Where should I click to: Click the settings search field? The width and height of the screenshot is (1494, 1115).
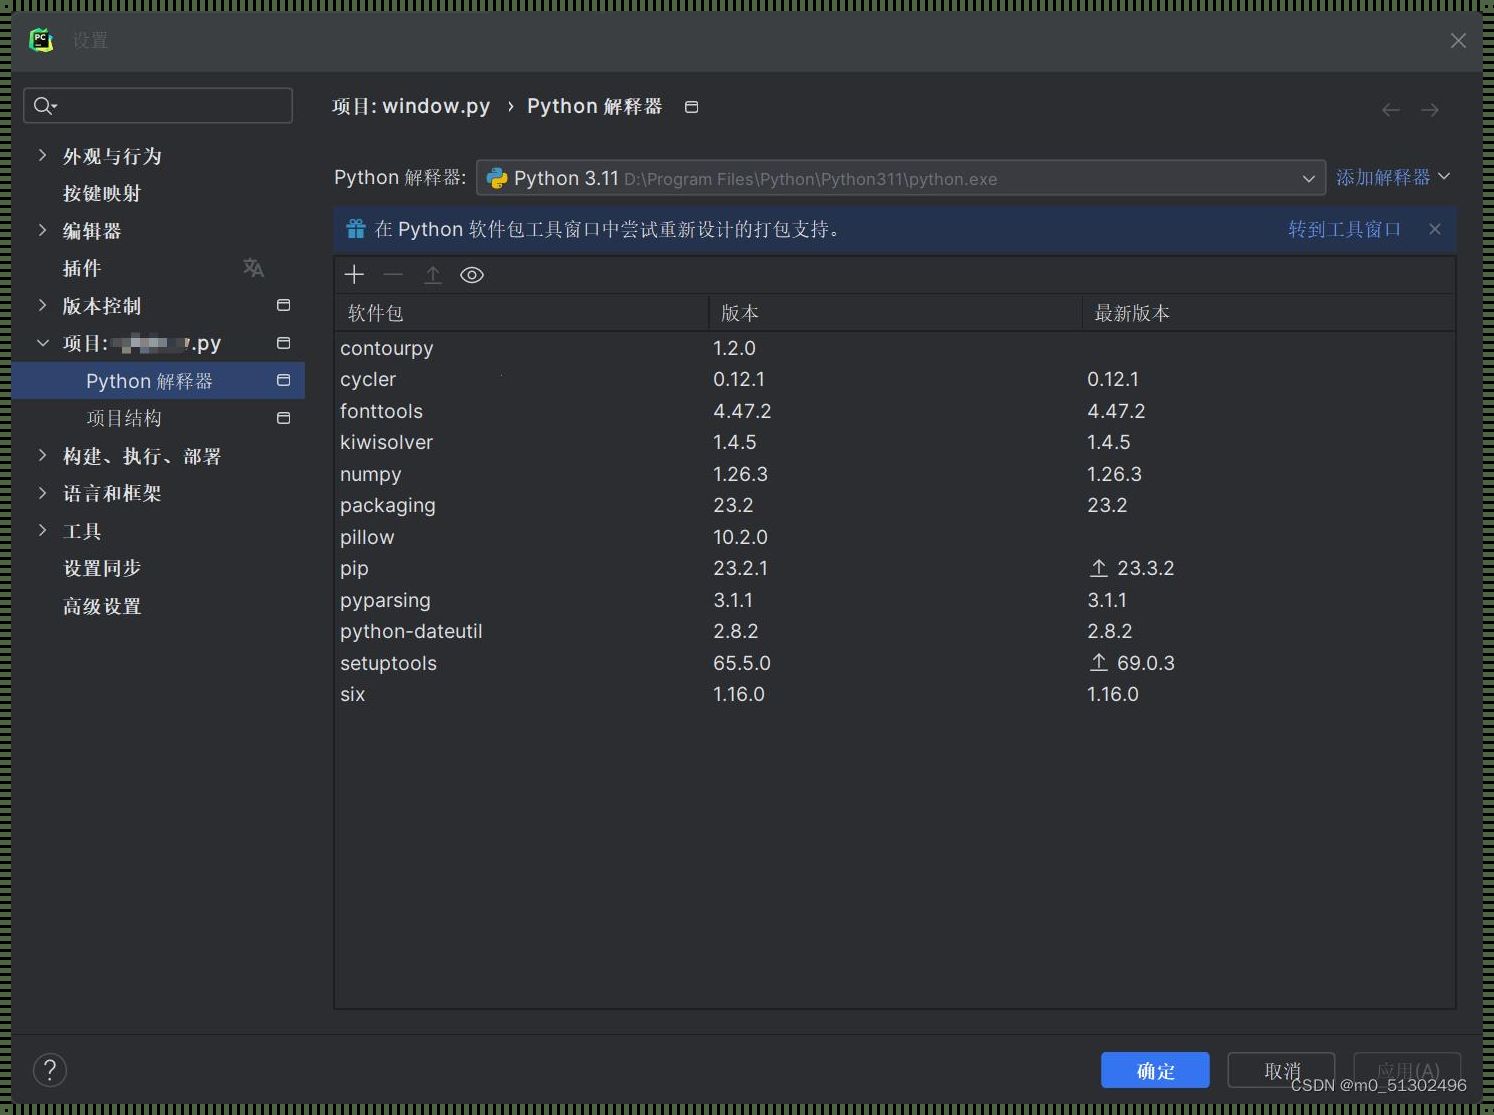[158, 105]
